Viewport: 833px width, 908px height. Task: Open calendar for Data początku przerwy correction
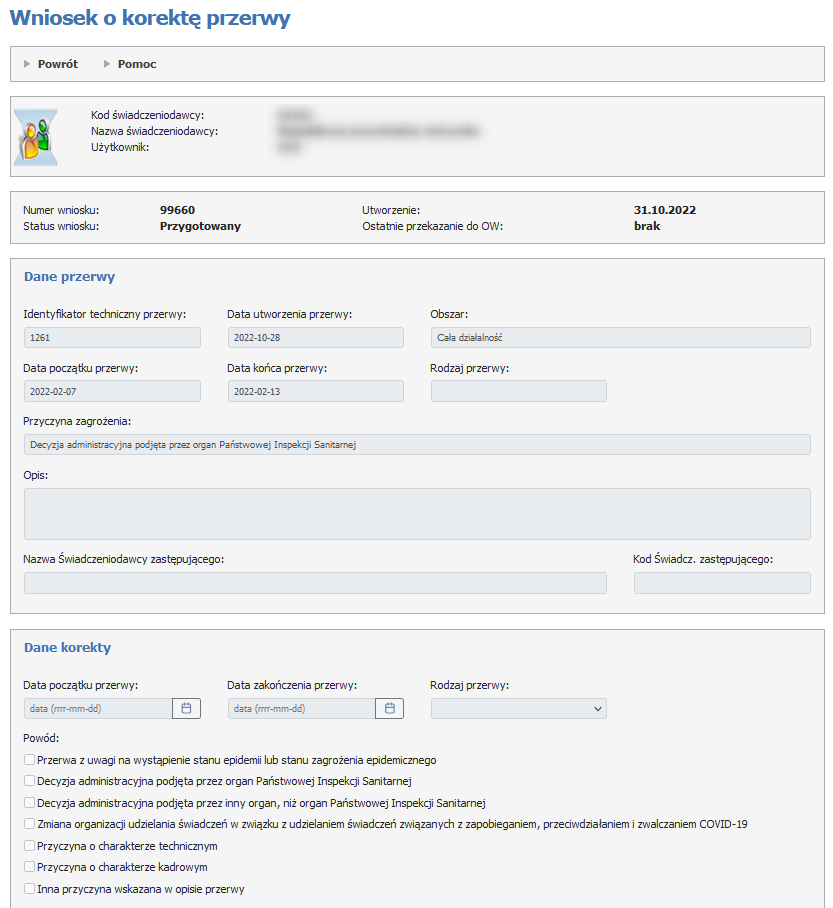[x=187, y=708]
